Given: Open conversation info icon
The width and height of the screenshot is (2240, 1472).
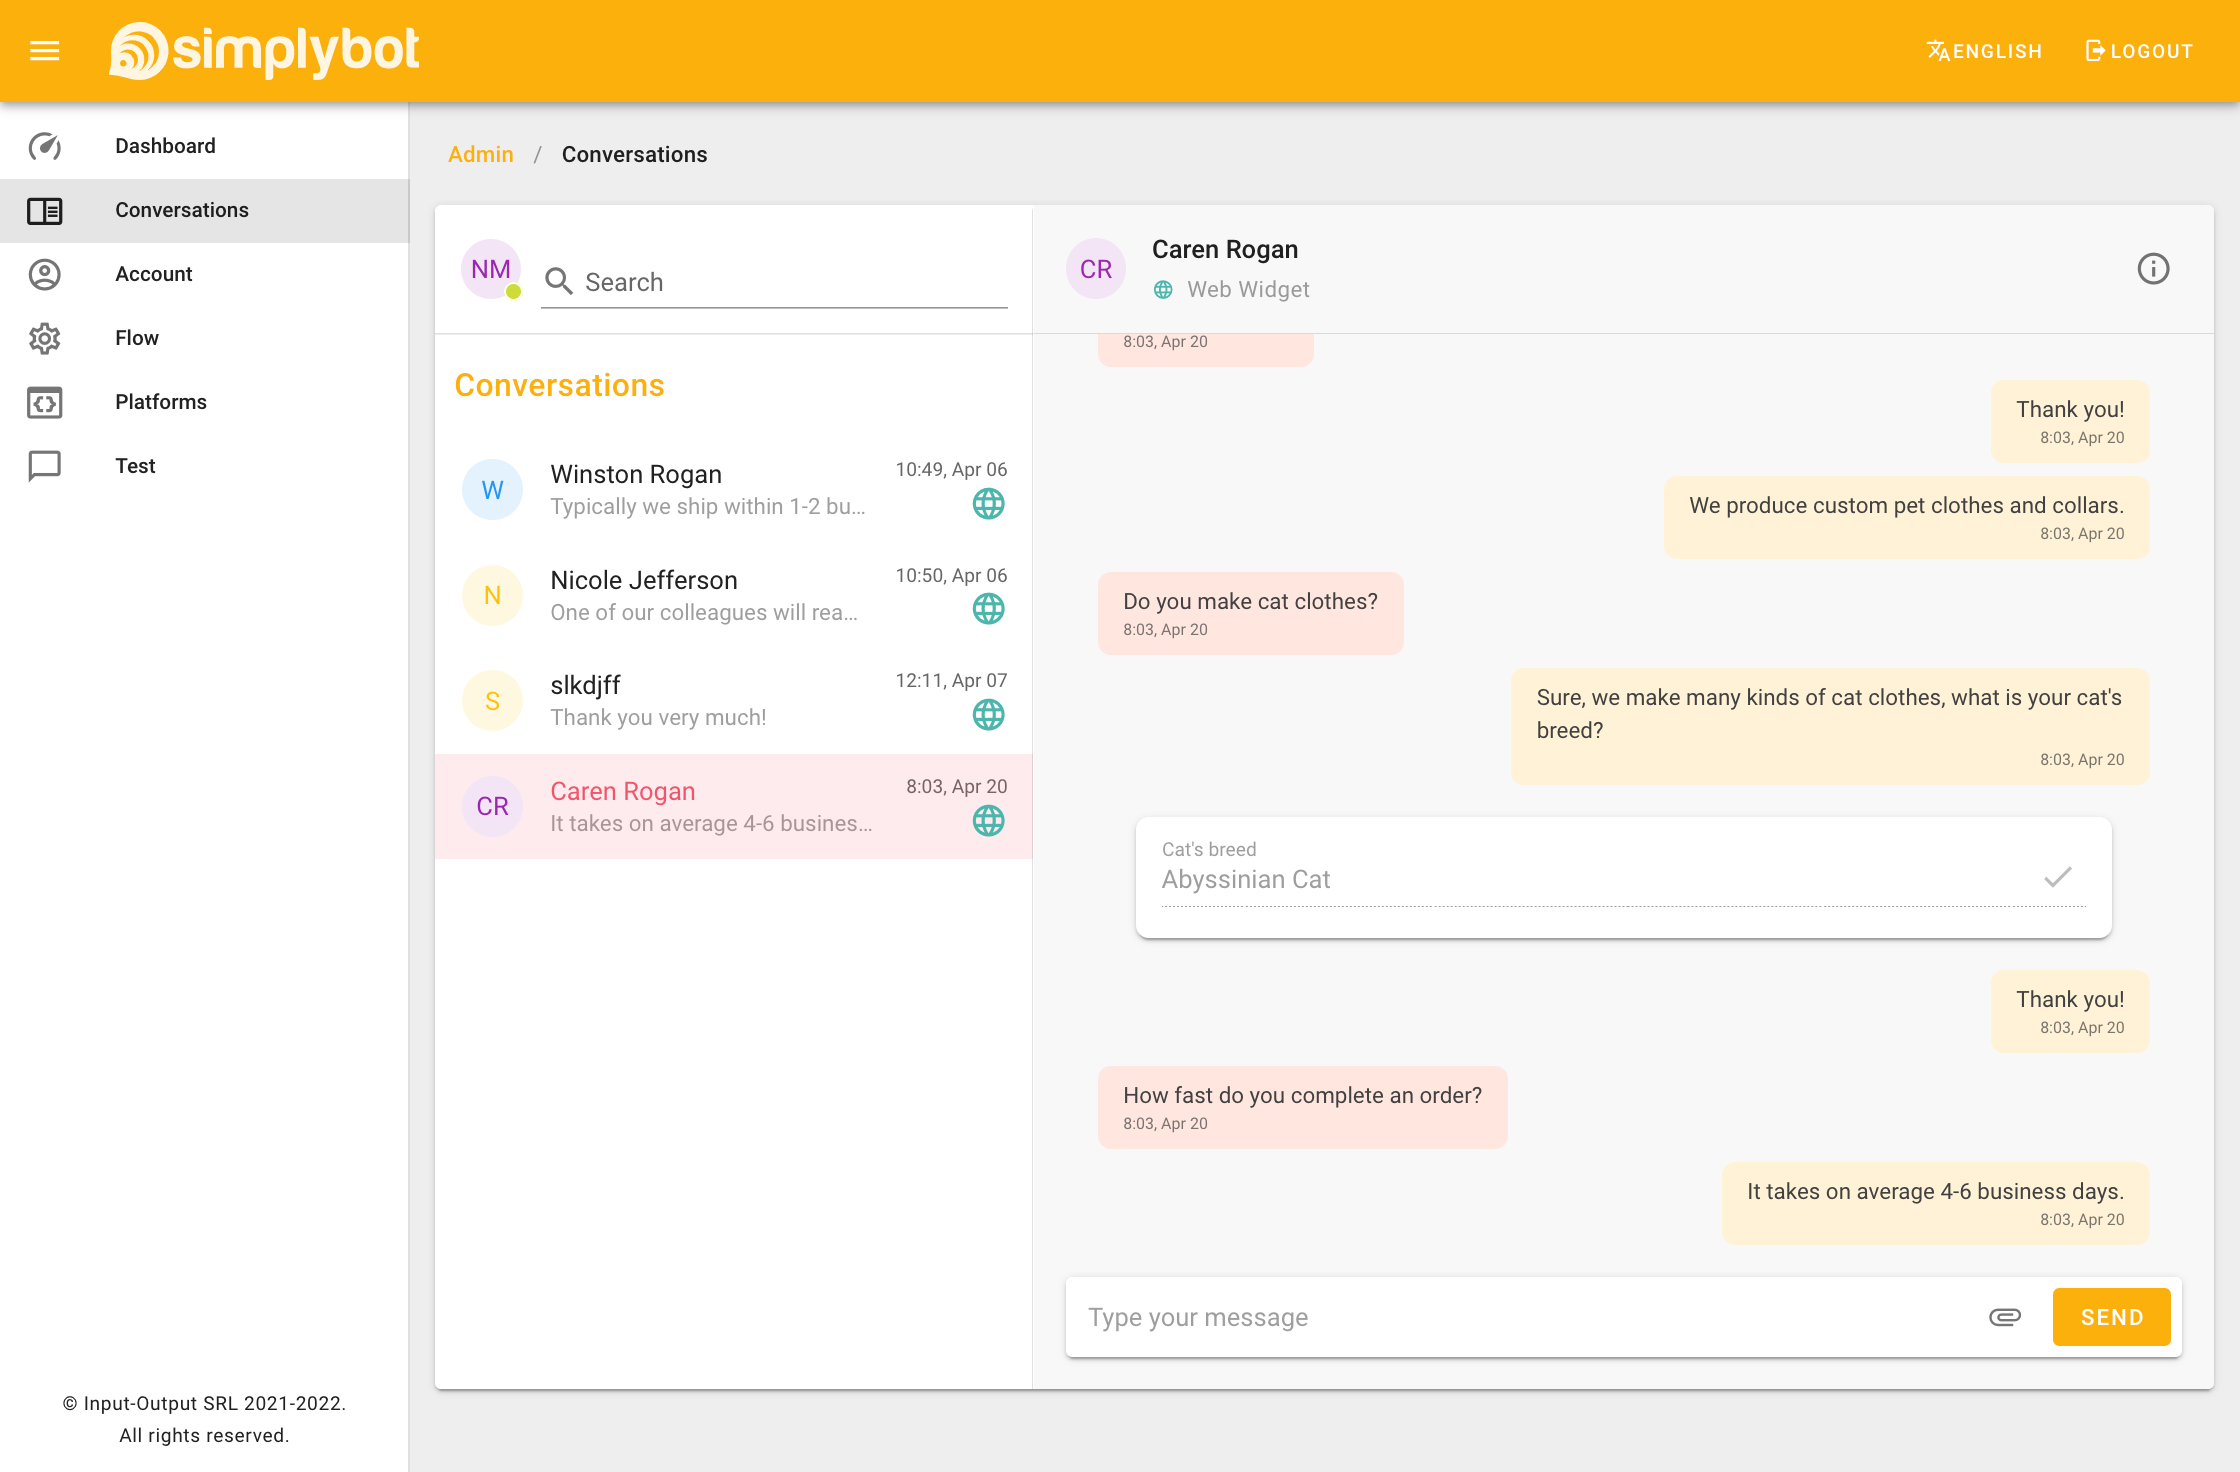Looking at the screenshot, I should point(2153,269).
